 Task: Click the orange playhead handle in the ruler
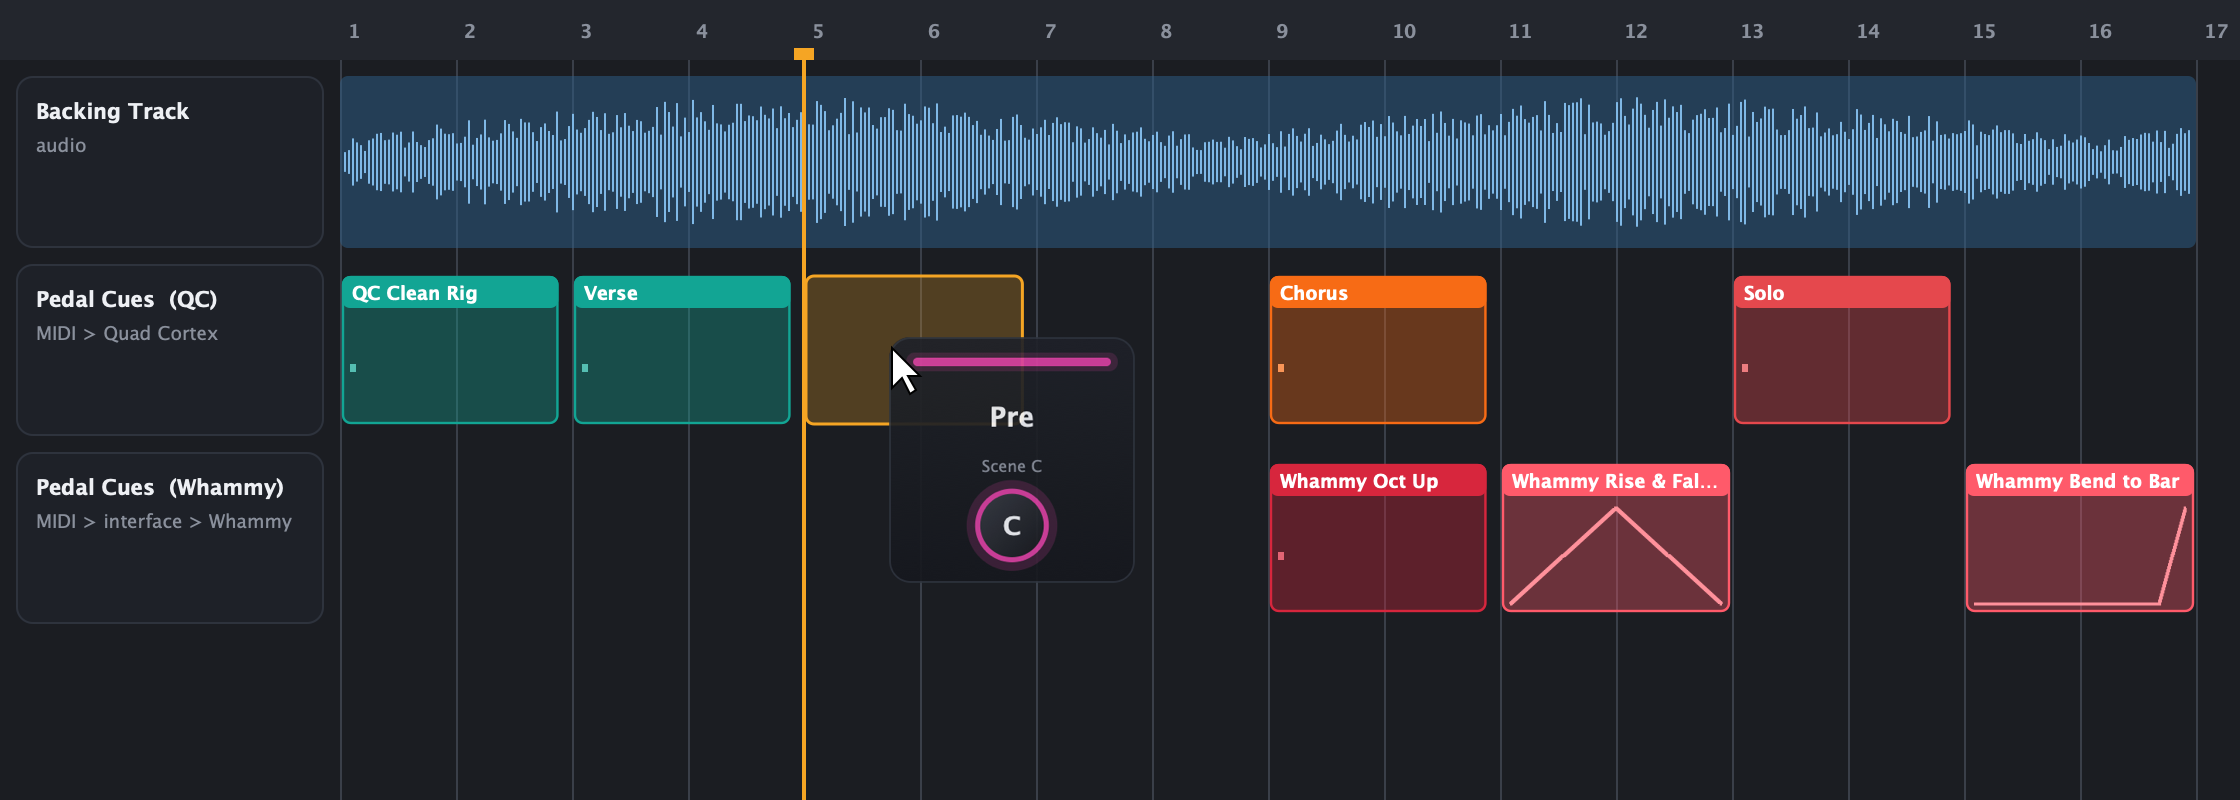point(804,54)
